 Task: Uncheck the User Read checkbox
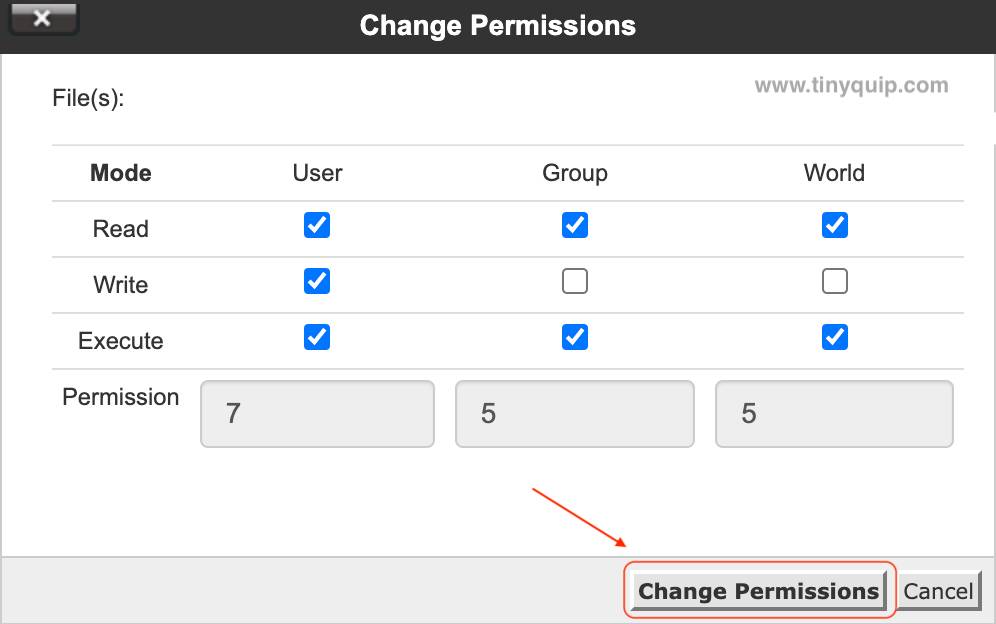tap(317, 225)
